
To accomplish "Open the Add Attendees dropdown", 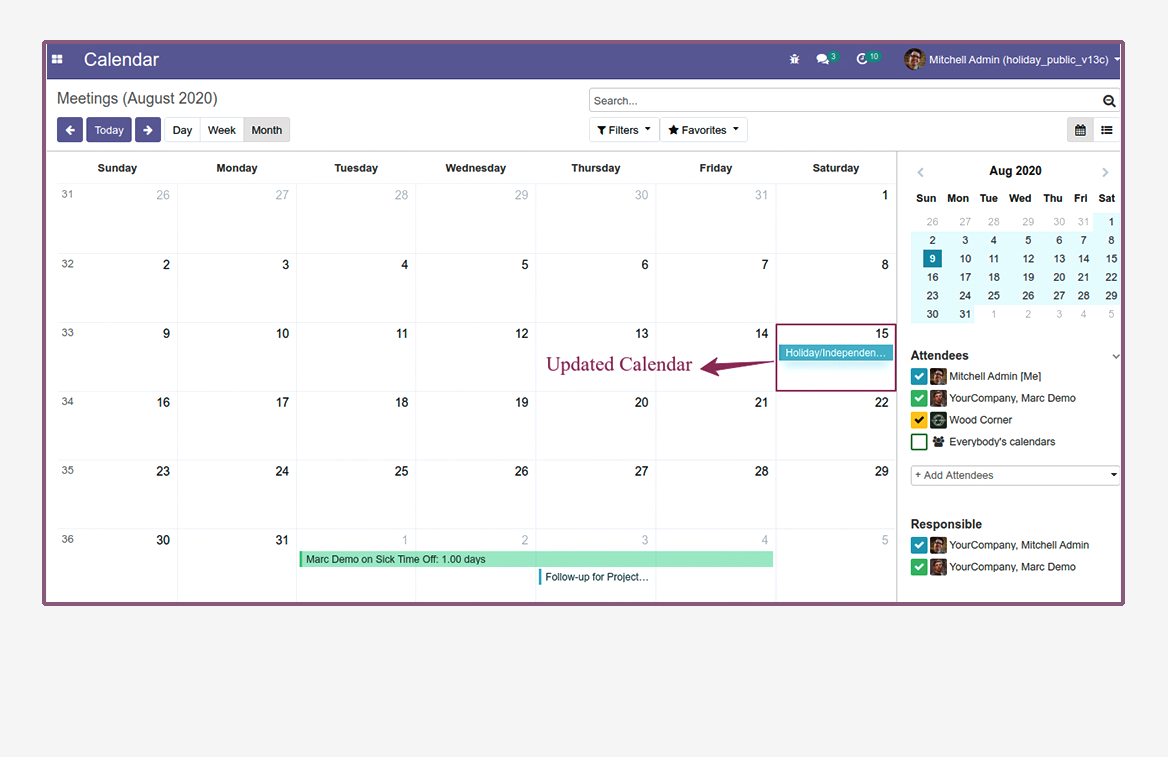I will coord(1015,475).
